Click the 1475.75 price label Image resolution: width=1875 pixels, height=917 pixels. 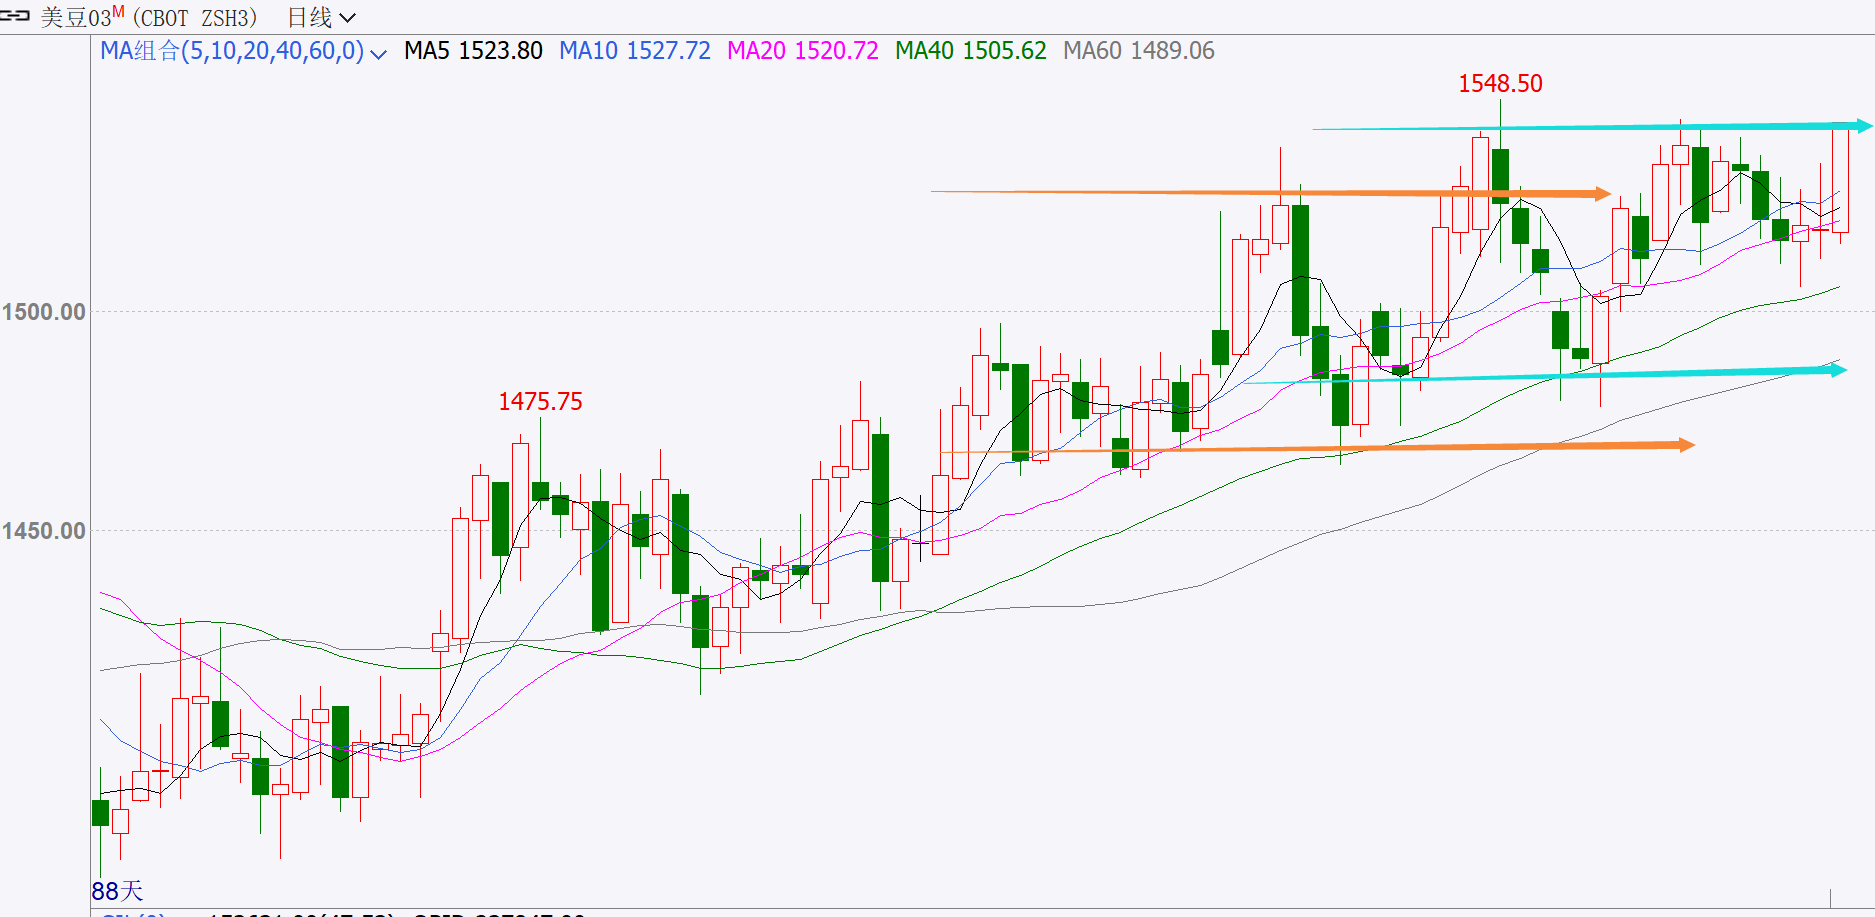tap(540, 402)
